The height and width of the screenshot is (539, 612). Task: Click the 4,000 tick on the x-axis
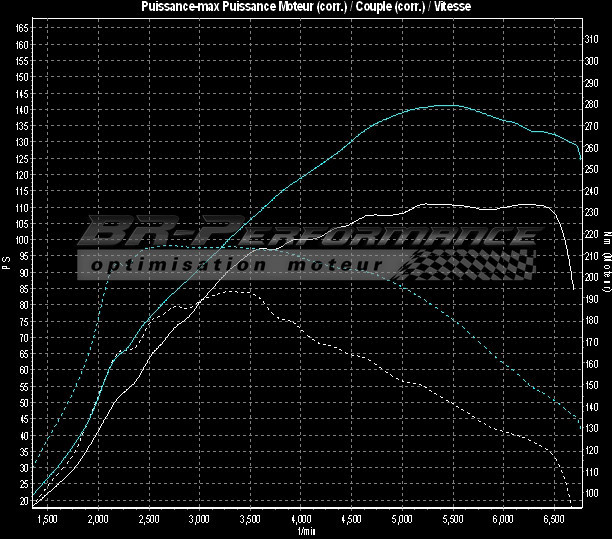[301, 520]
